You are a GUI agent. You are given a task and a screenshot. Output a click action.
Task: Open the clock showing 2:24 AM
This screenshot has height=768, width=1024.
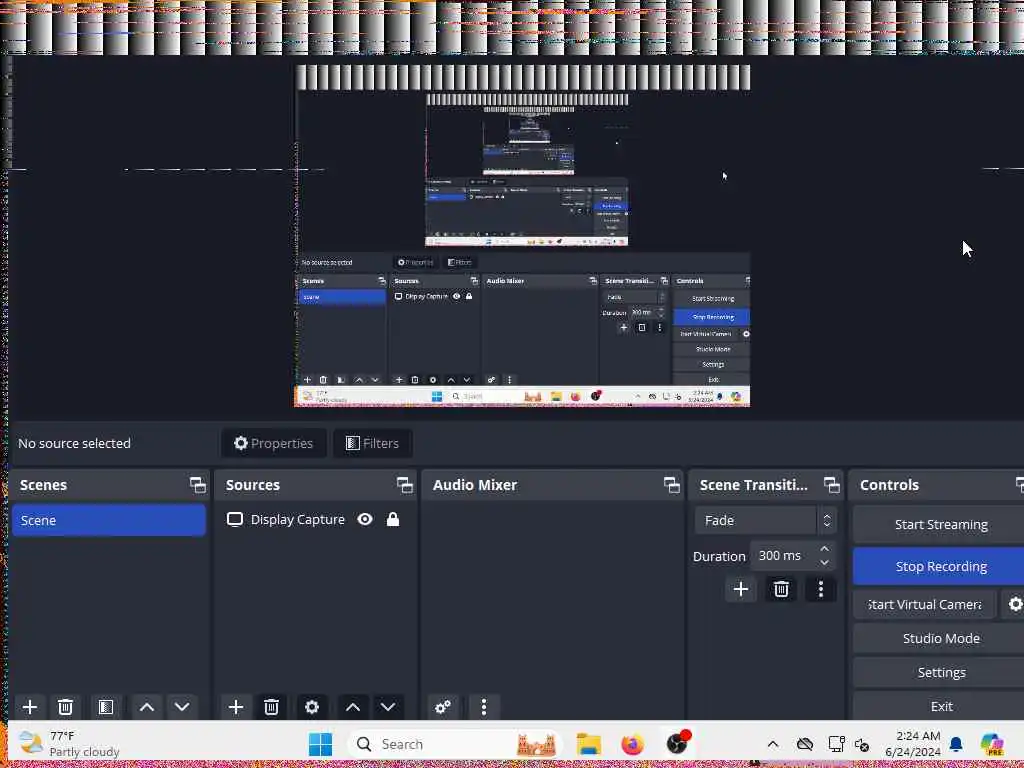(x=913, y=744)
